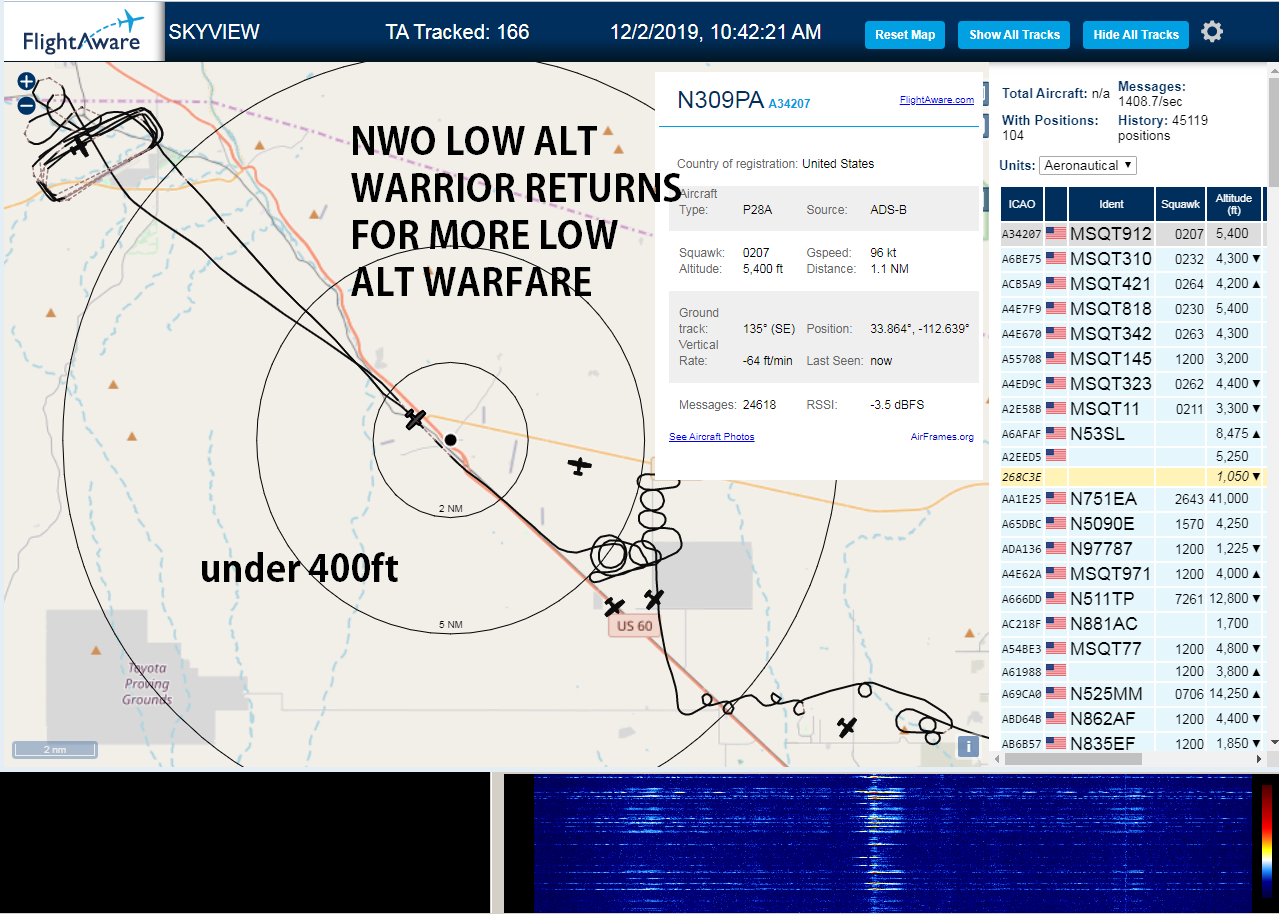Viewport: 1279px width, 915px height.
Task: Select the MSQT310 aircraft row
Action: pos(1132,259)
